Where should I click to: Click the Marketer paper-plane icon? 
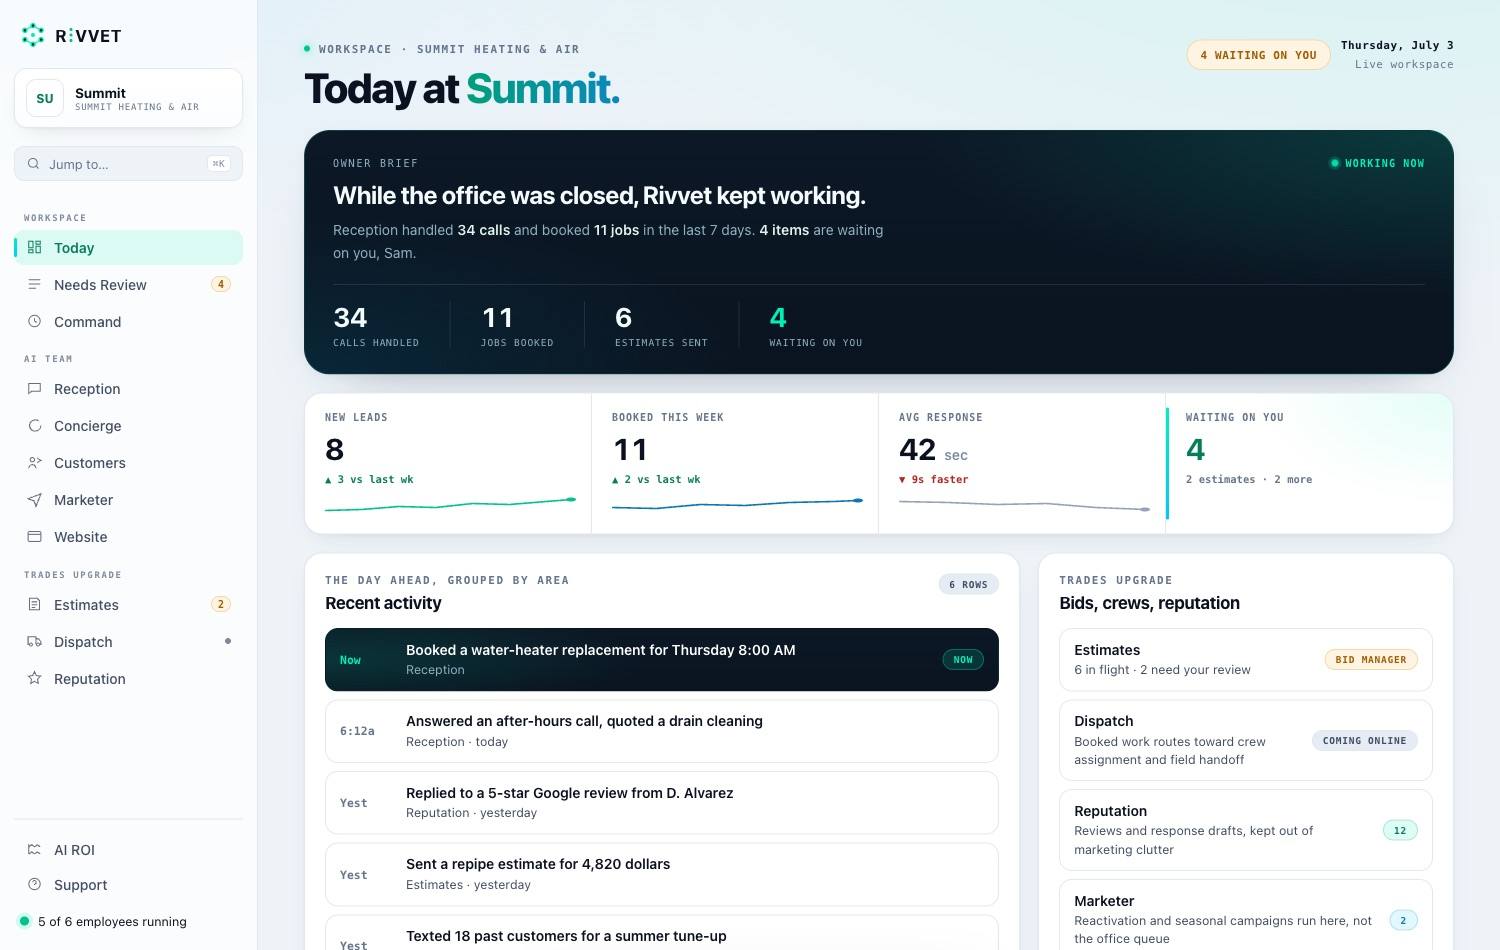(34, 499)
